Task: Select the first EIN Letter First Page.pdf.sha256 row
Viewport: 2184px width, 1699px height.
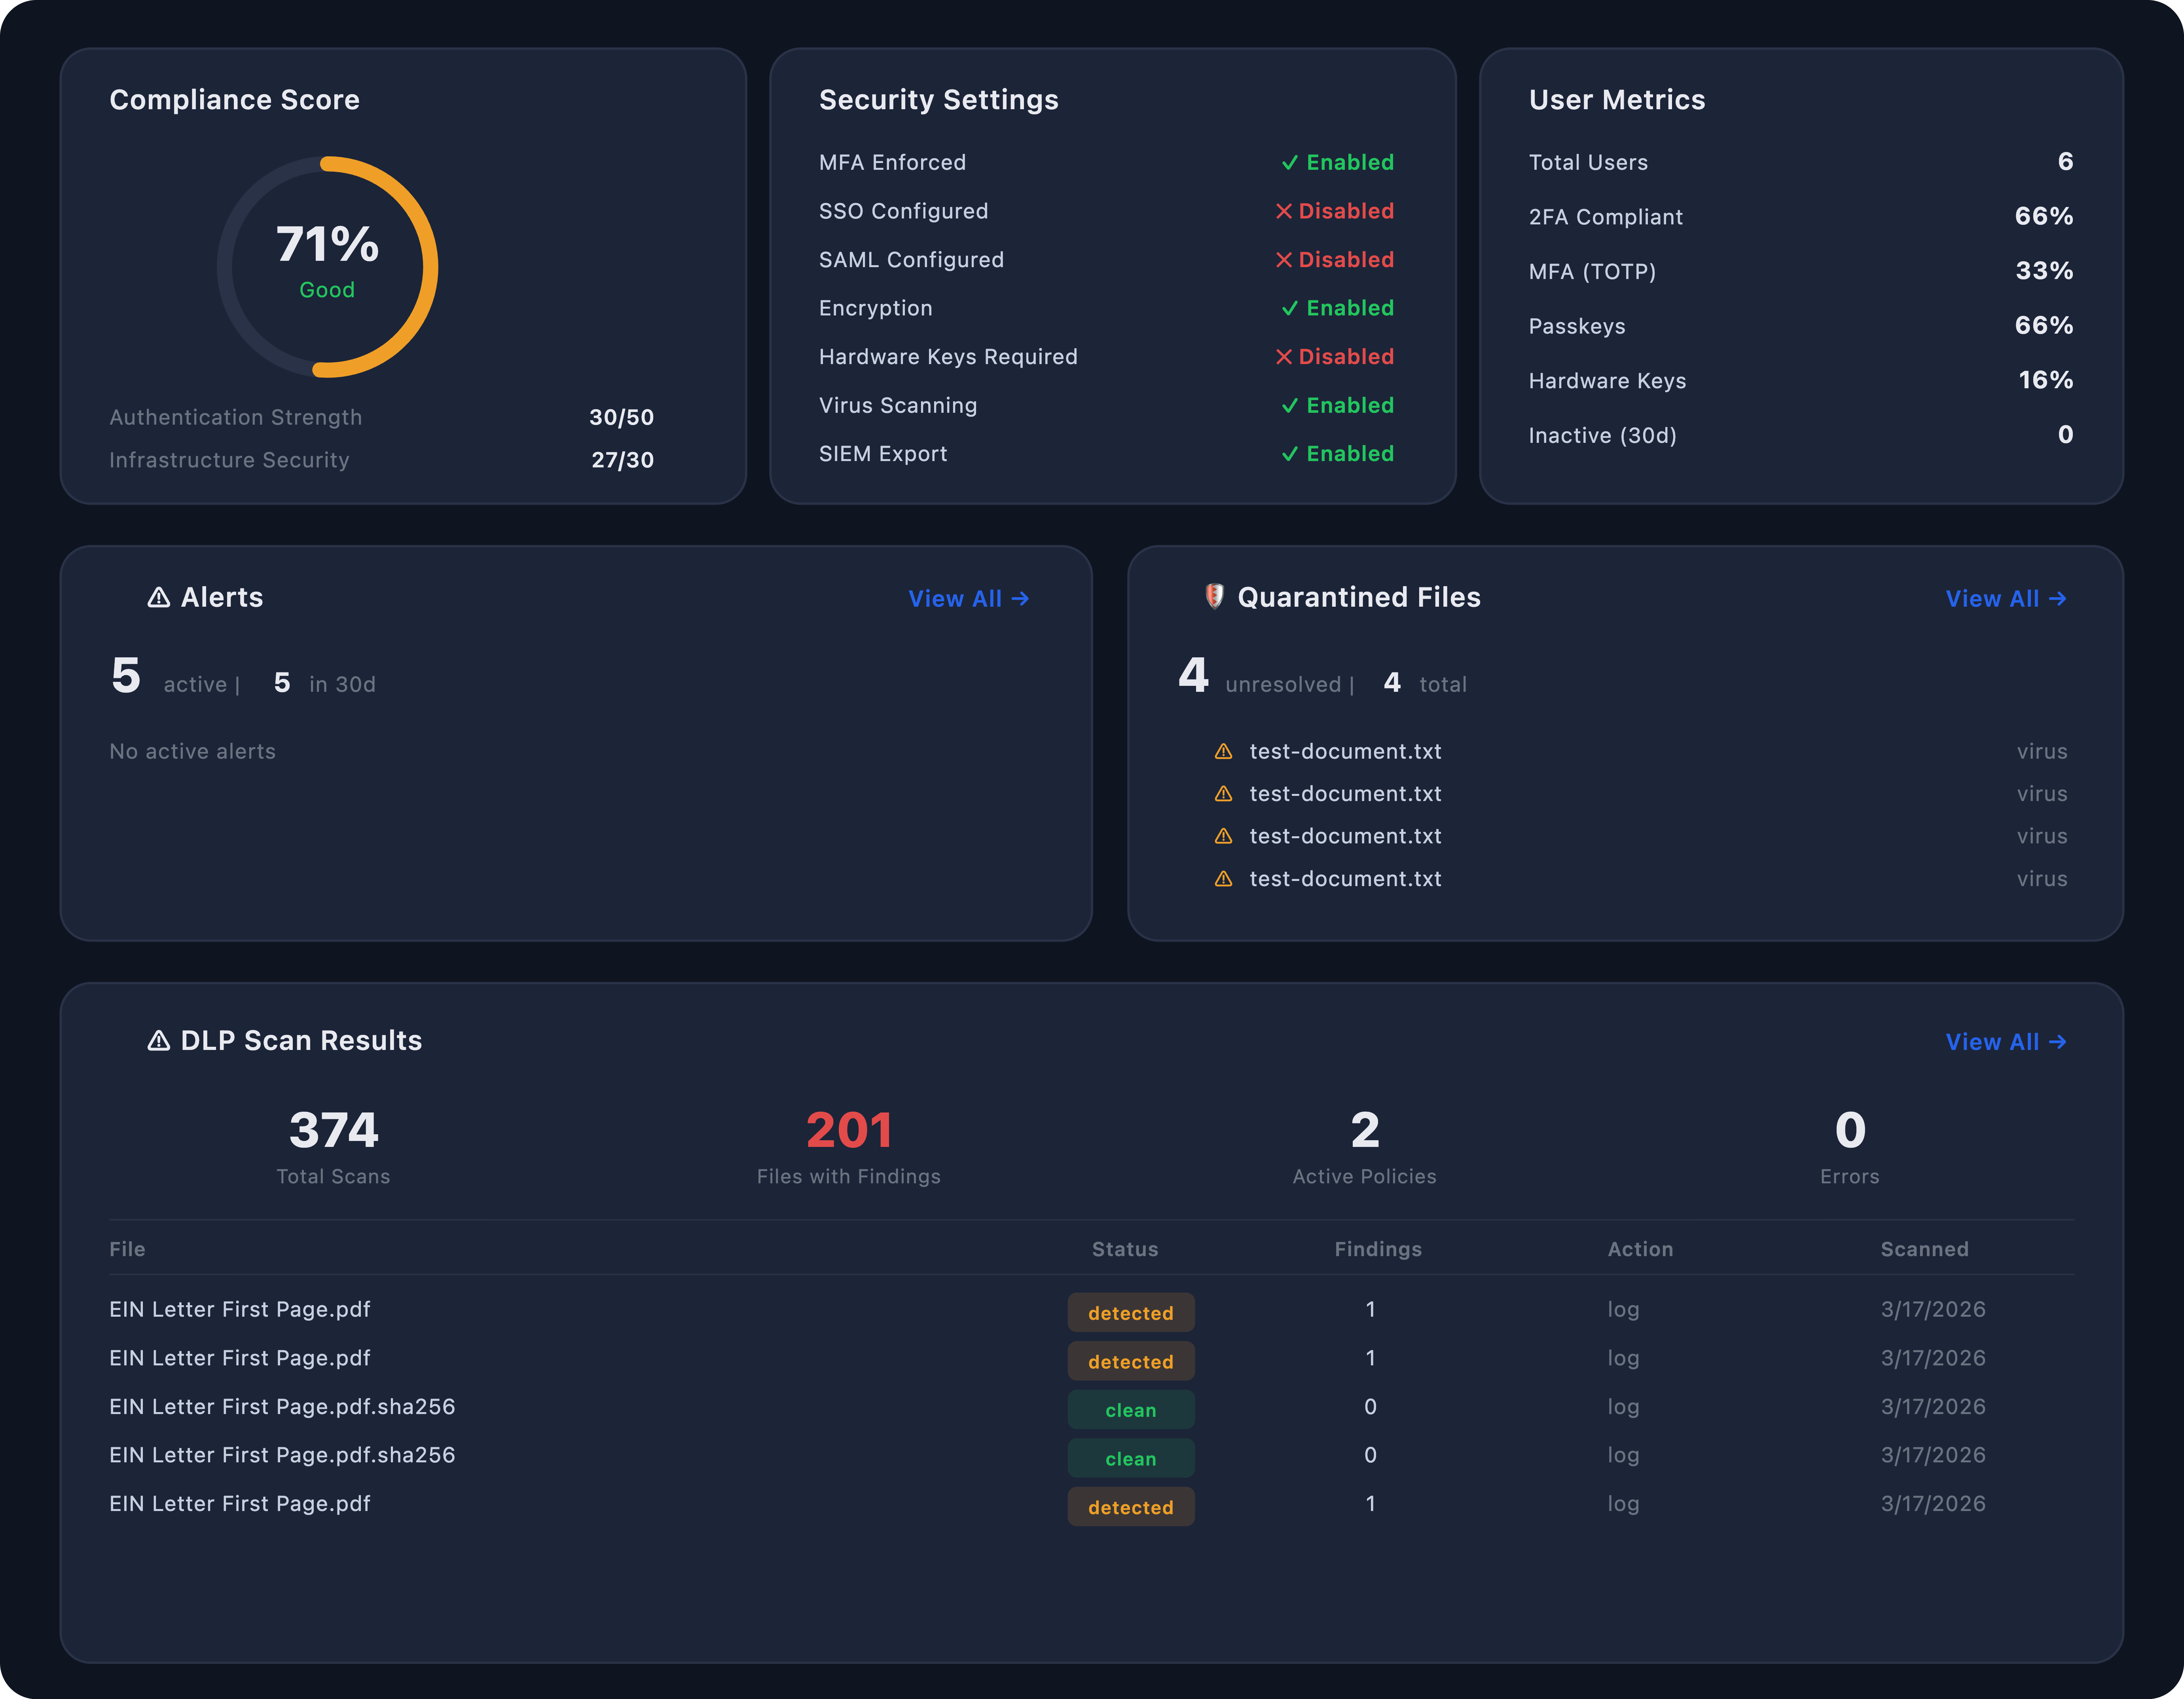Action: [x=282, y=1407]
